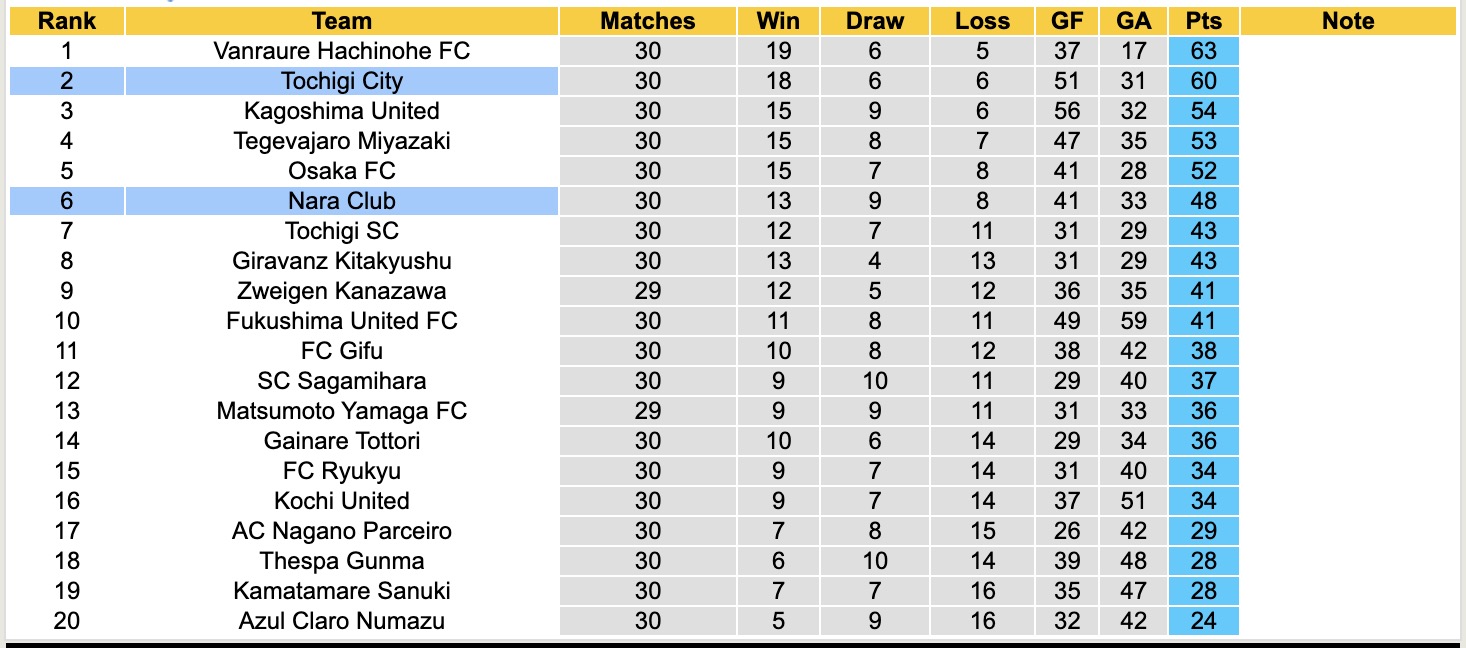Open Tegevajaro Miyazaki team entry
The image size is (1466, 648).
(x=341, y=141)
